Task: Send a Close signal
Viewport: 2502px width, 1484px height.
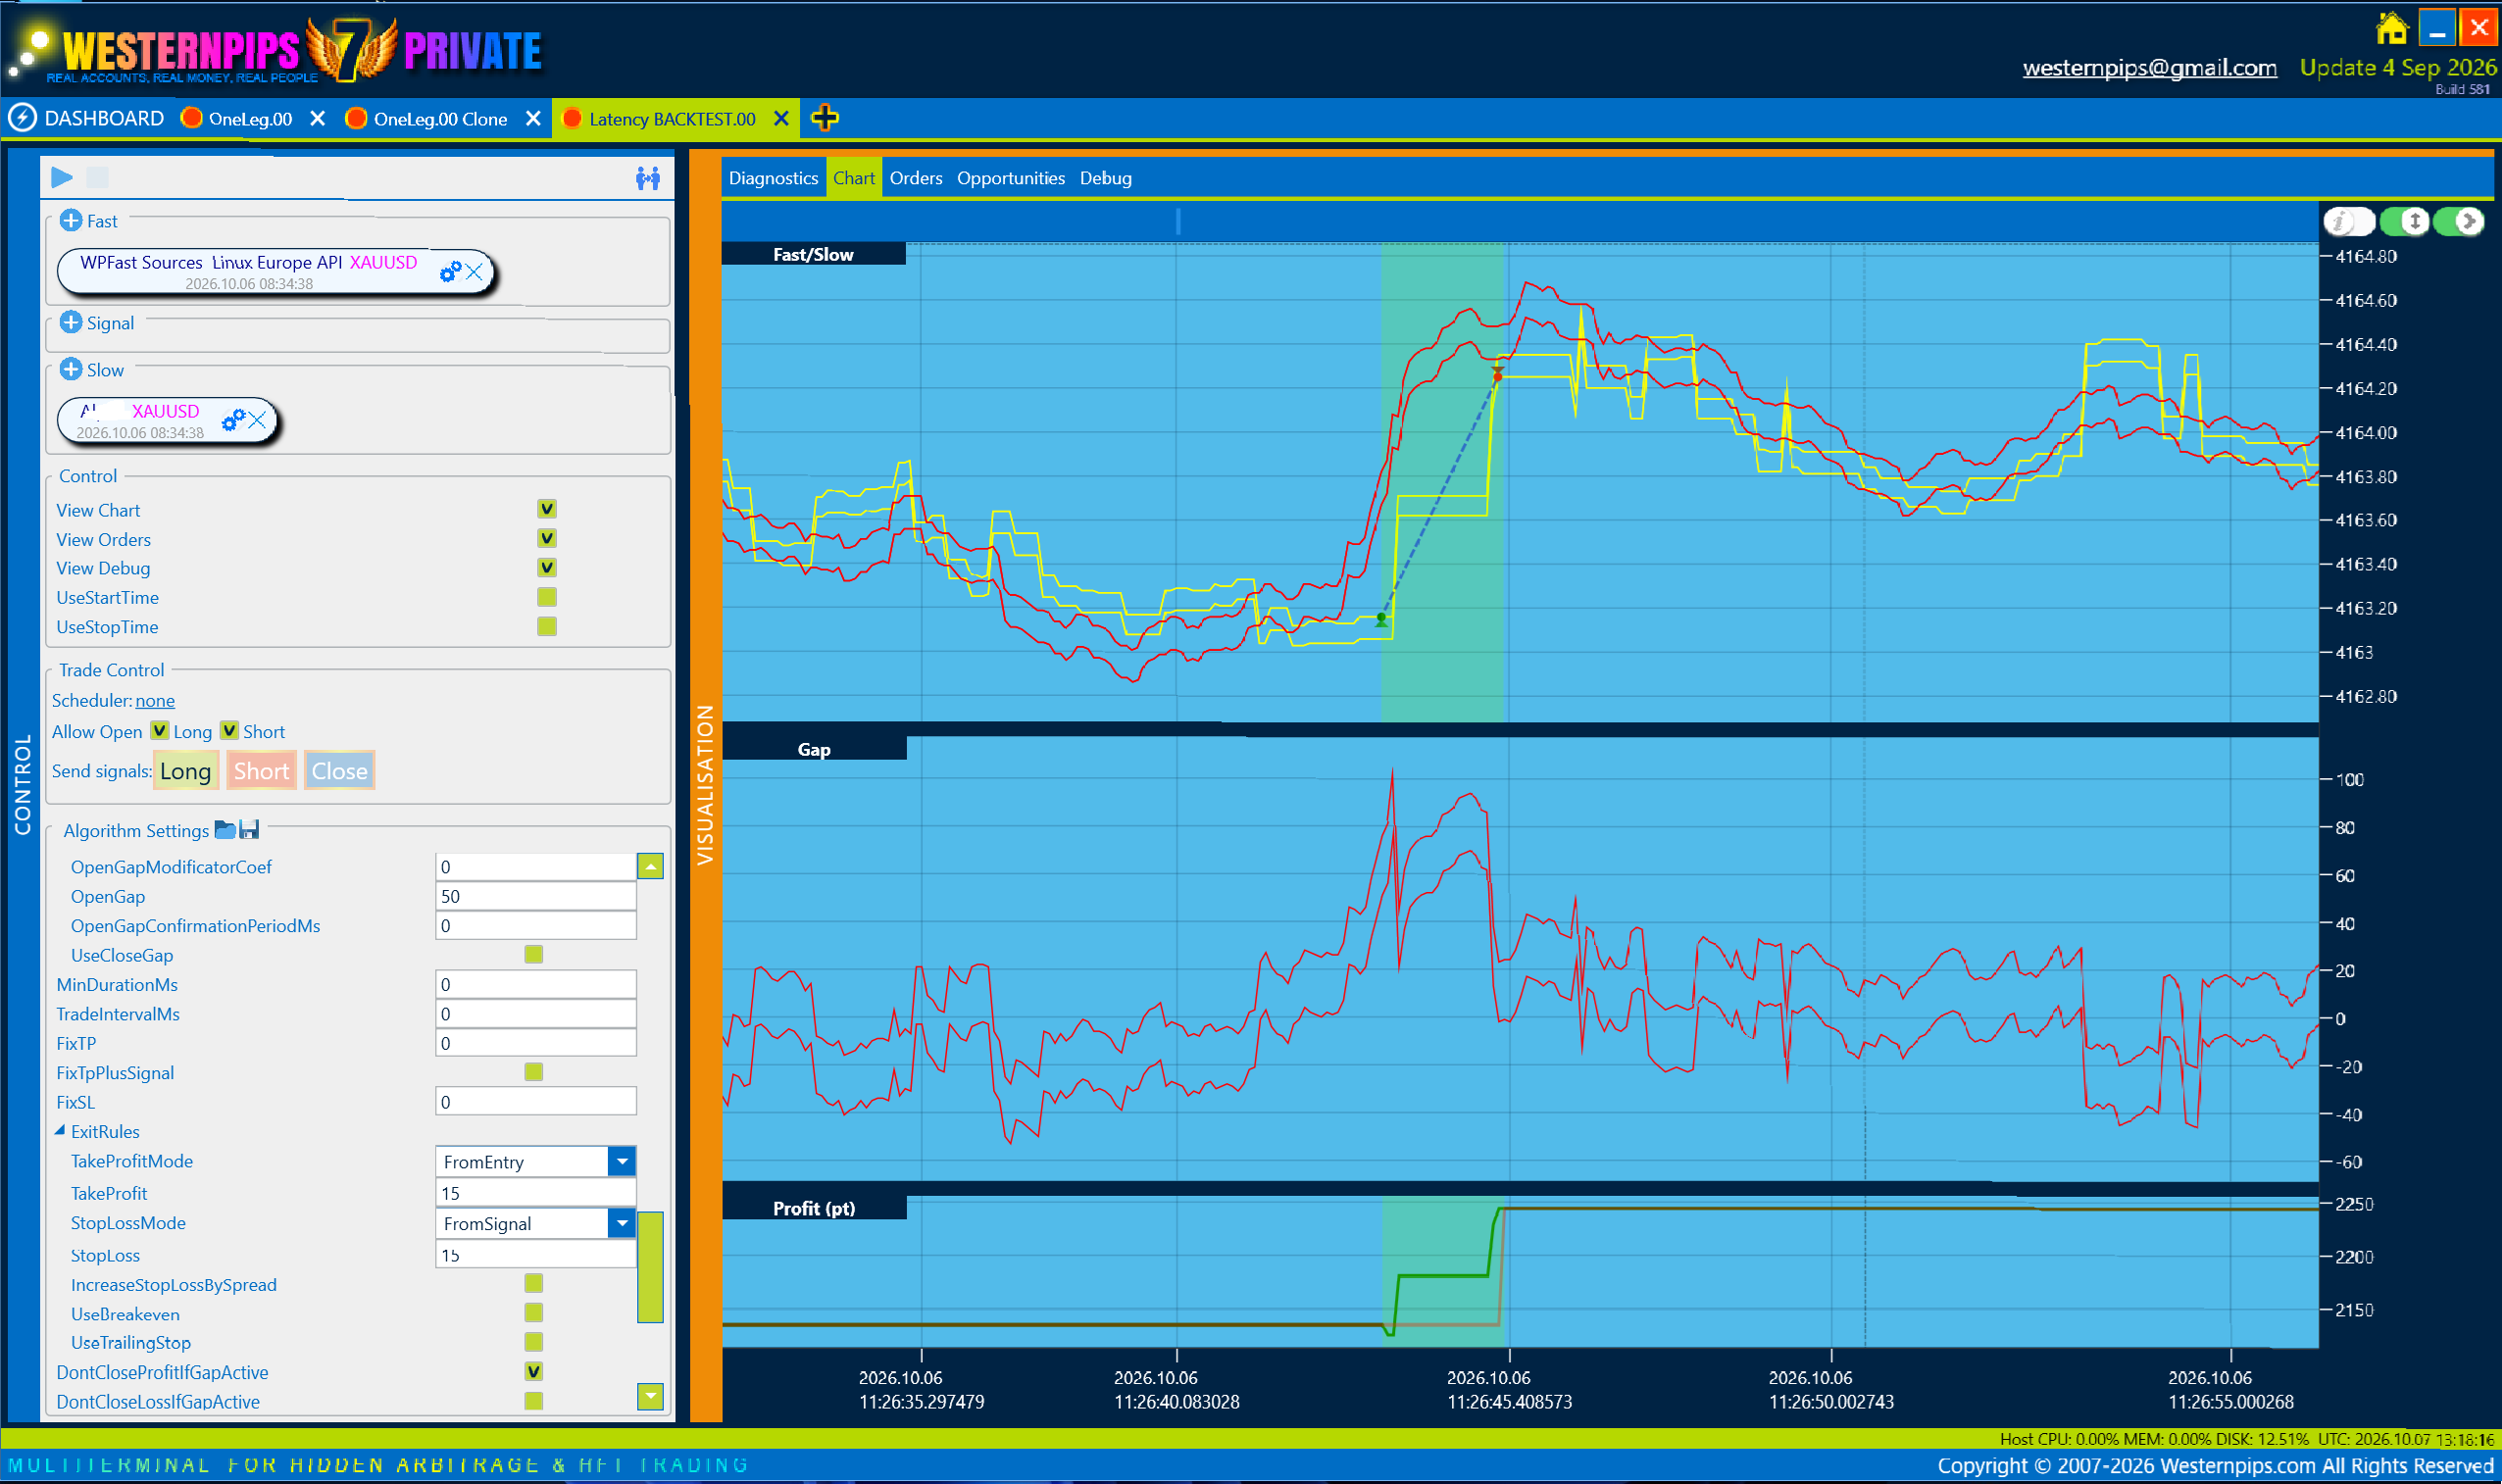Action: 339,770
